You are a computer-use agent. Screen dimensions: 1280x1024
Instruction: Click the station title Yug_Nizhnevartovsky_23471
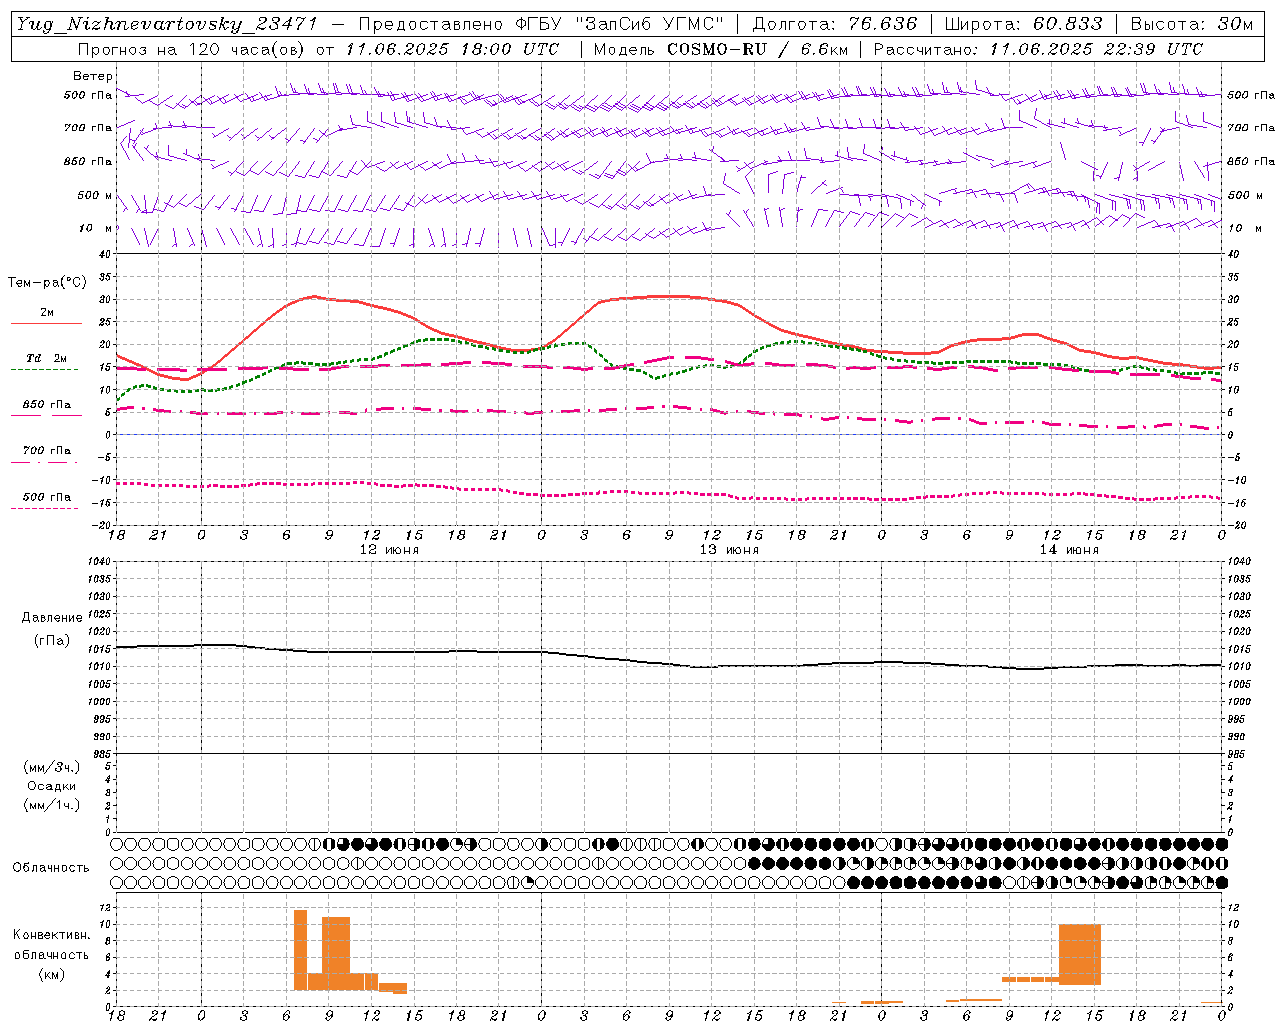point(167,24)
